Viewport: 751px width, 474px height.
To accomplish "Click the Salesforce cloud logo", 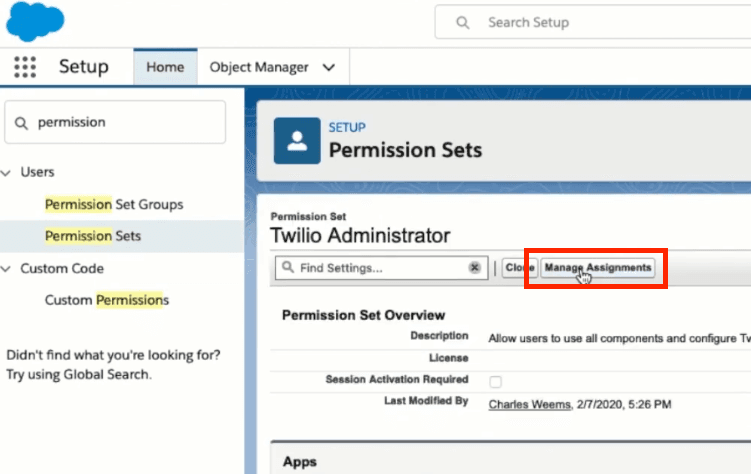I will (x=35, y=21).
